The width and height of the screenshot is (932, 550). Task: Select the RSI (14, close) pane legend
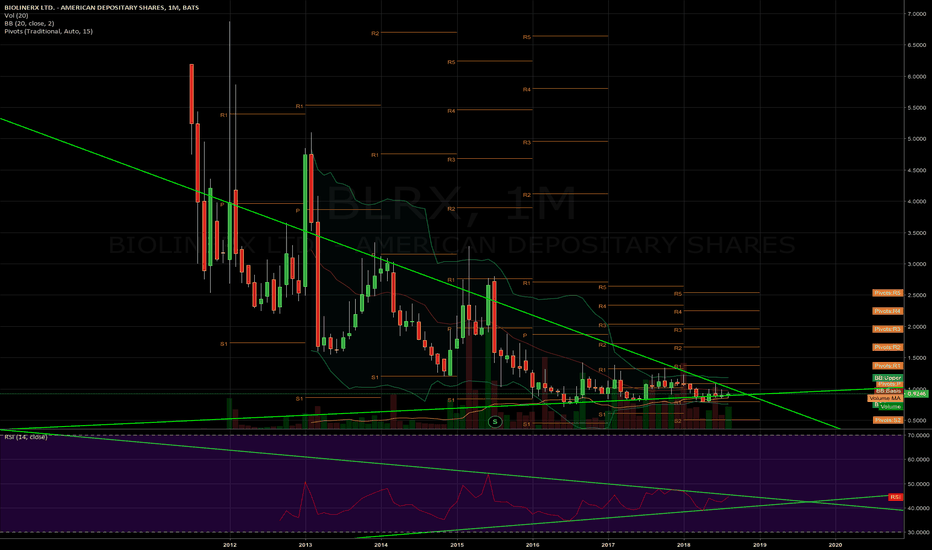coord(25,437)
